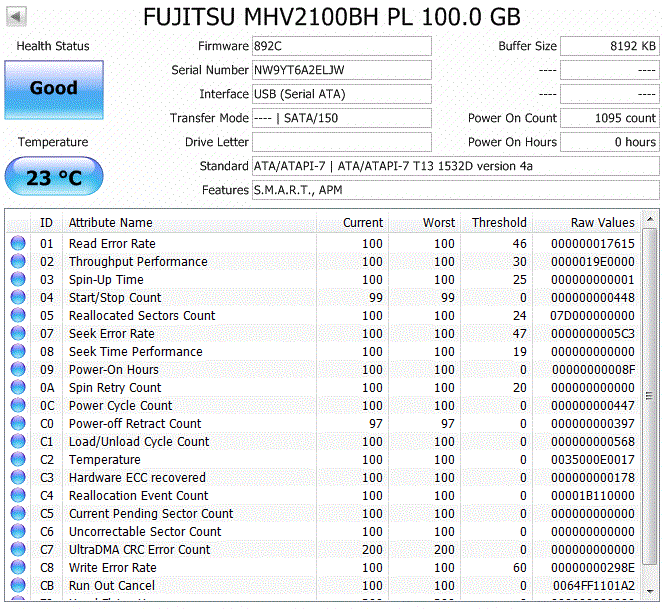Click raw value 0035000E0017
This screenshot has height=609, width=666.
593,460
